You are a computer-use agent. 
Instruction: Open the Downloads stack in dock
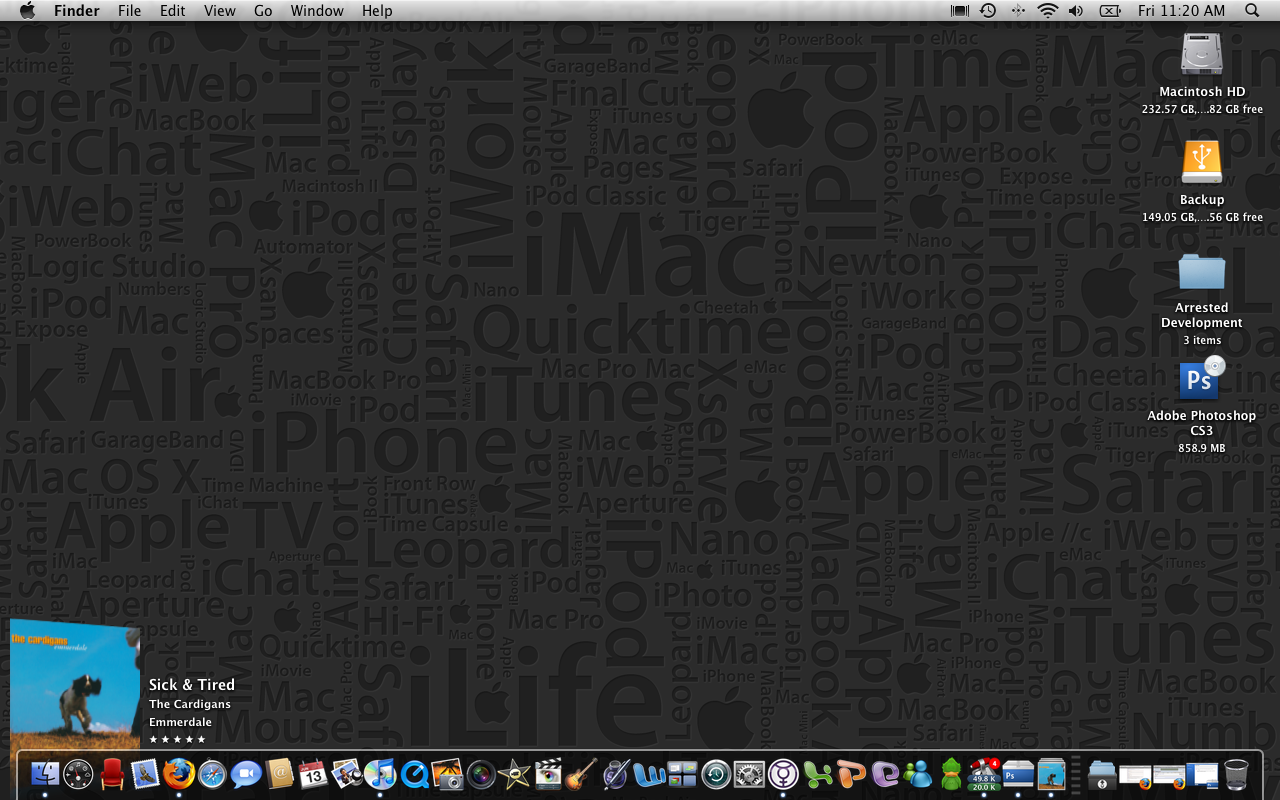point(1102,774)
